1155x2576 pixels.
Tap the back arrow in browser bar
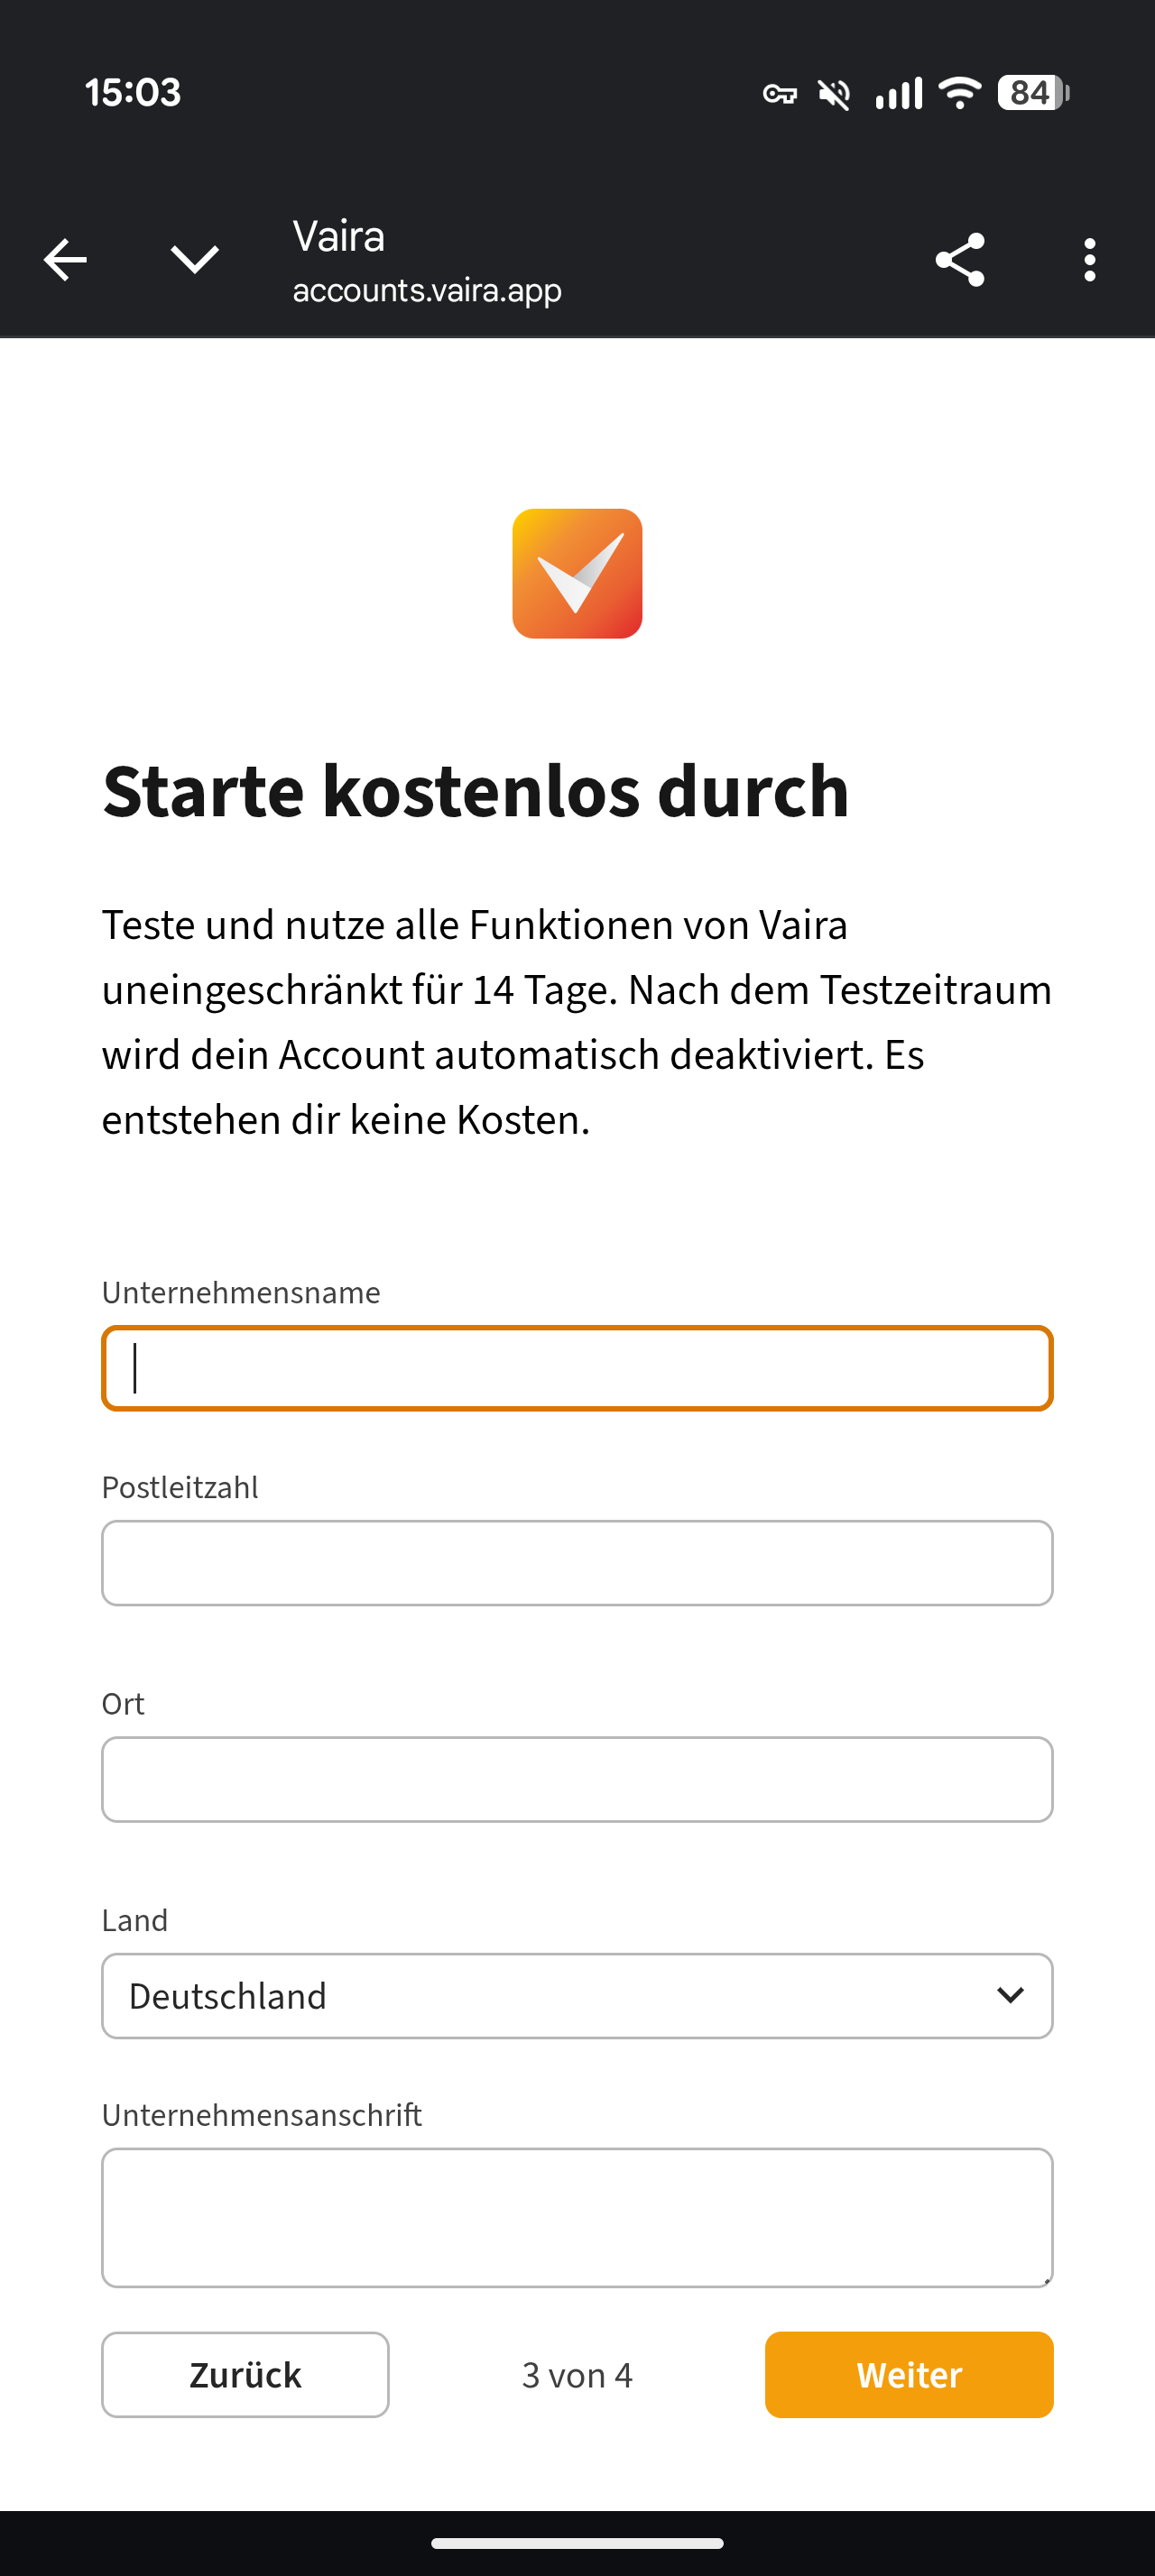click(x=66, y=260)
